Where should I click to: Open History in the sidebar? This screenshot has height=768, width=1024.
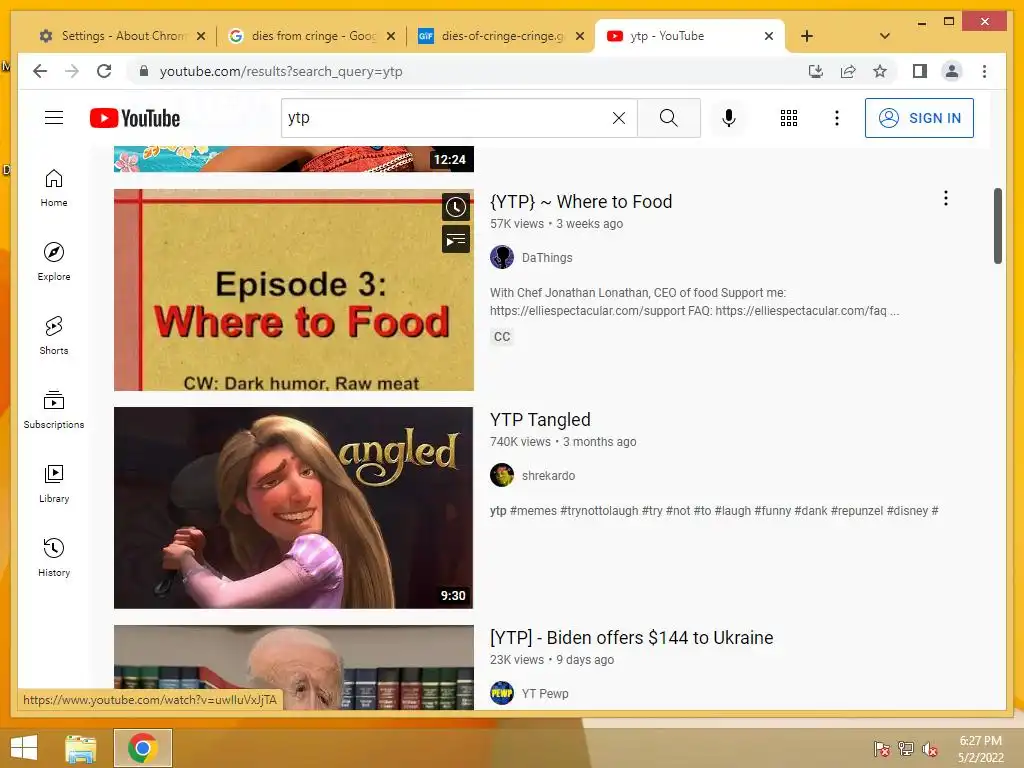(x=54, y=557)
